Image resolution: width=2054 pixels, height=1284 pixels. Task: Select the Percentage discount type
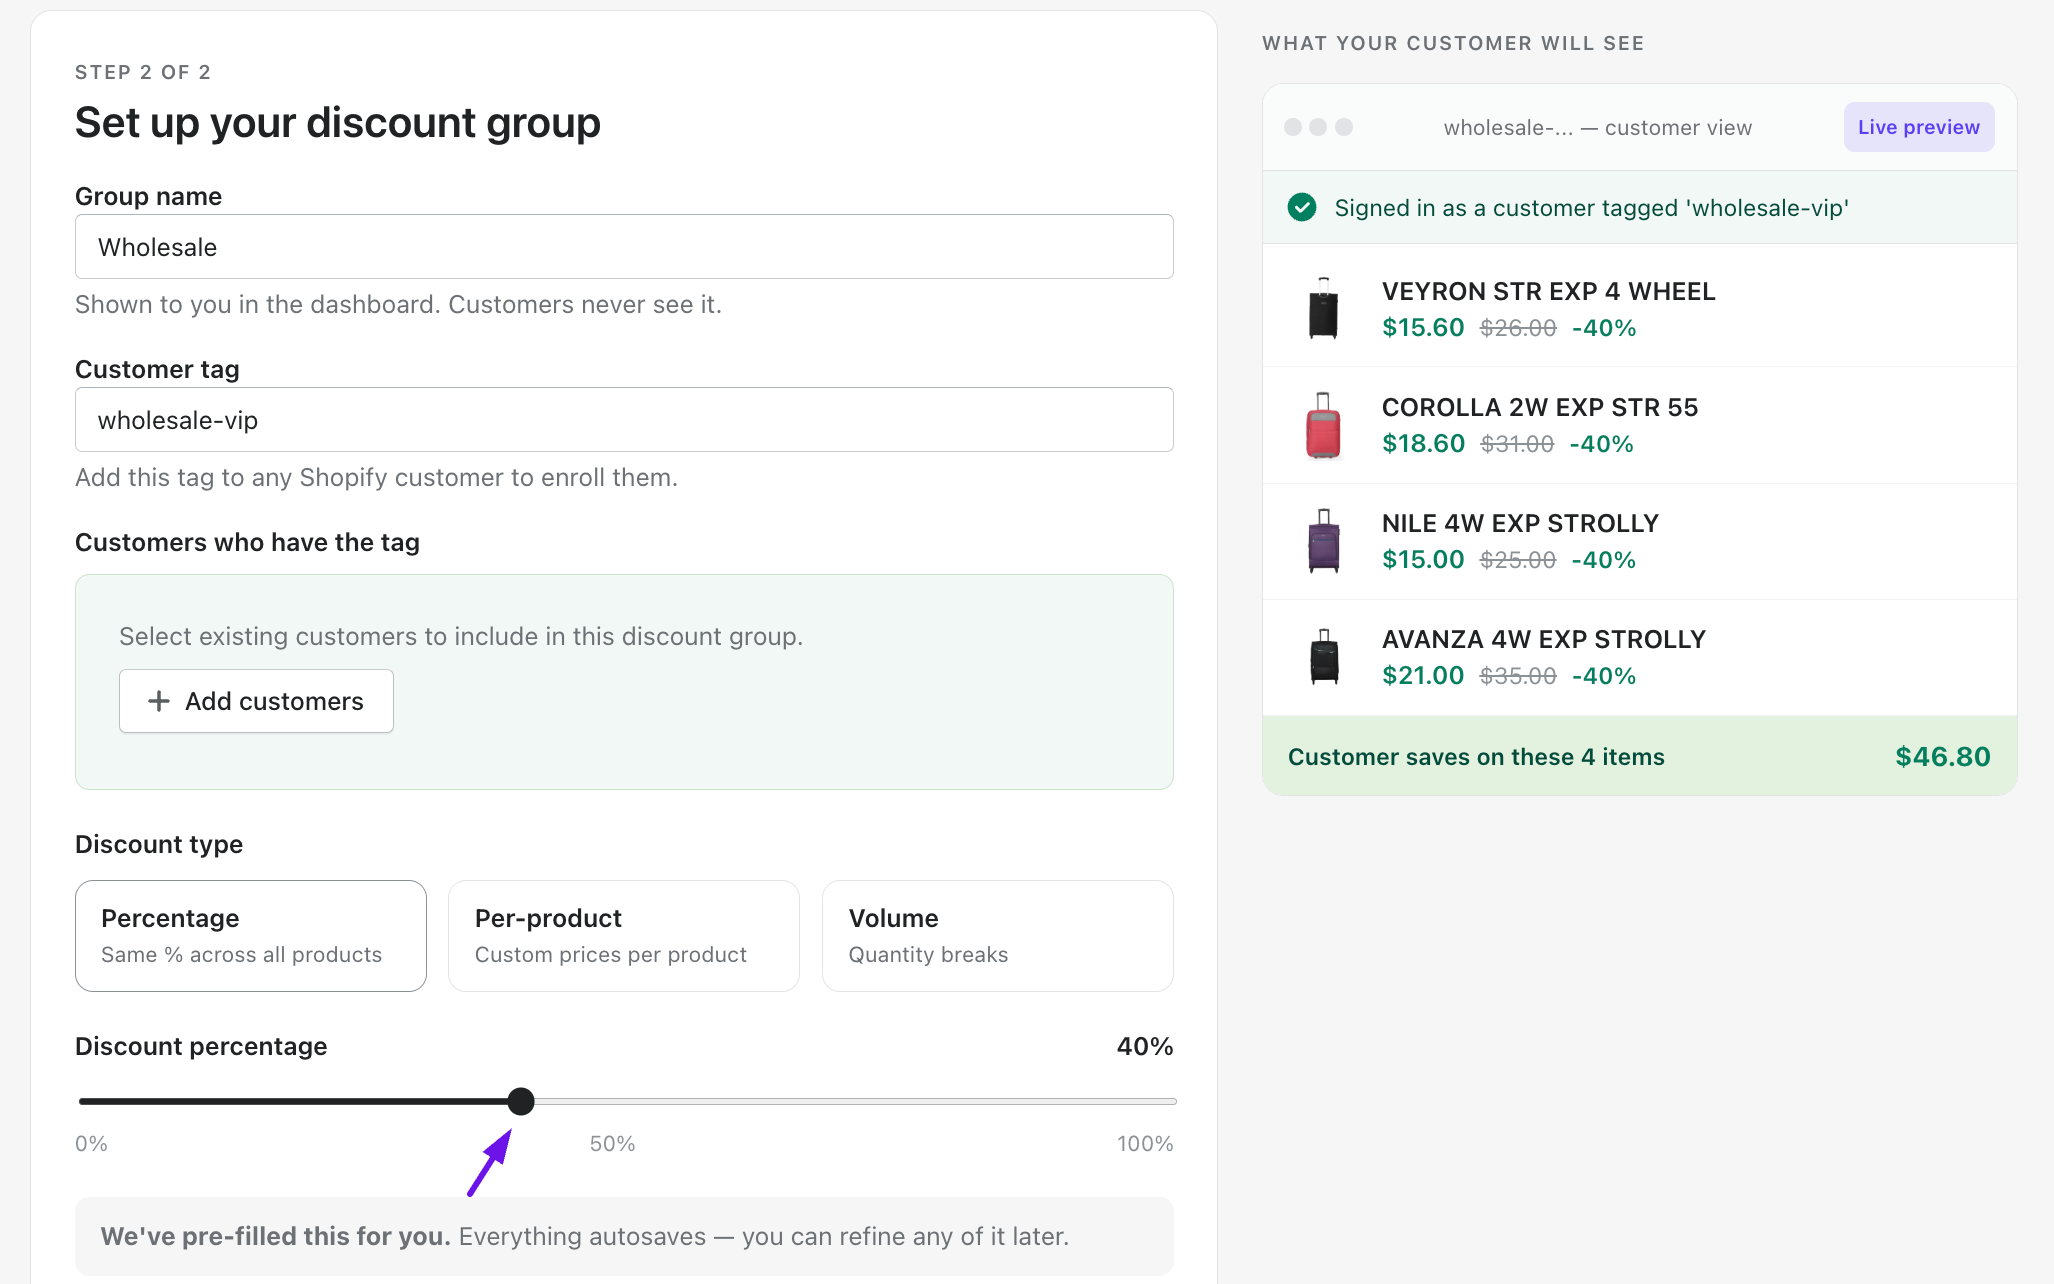coord(251,936)
